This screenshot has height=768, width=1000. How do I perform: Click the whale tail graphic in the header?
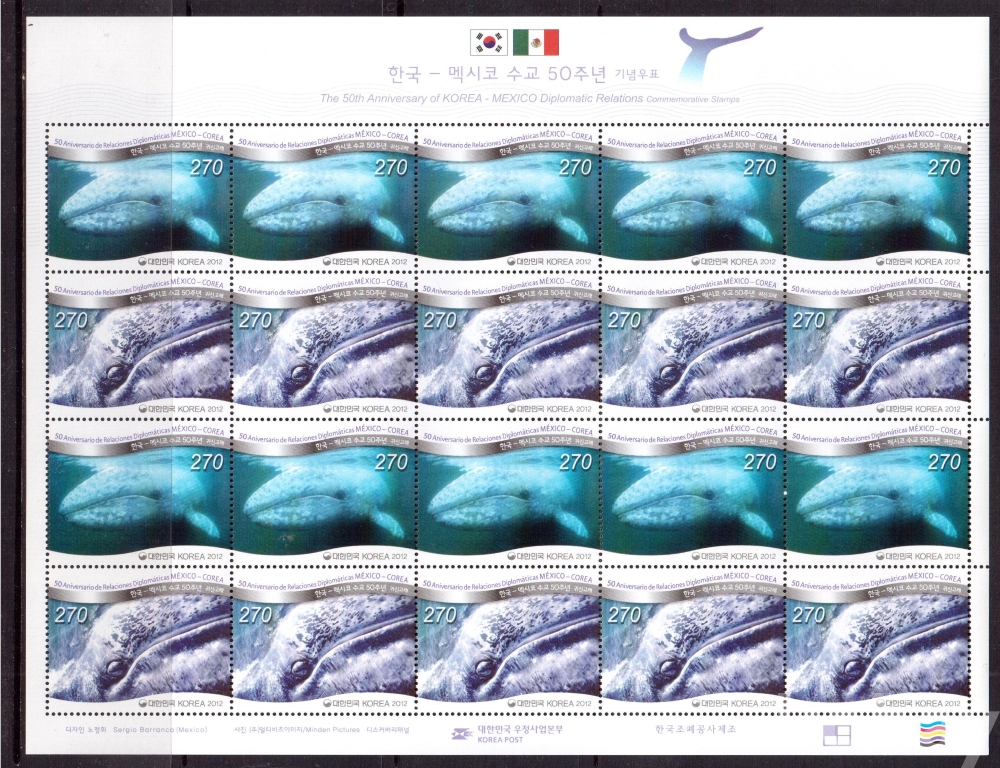point(722,55)
